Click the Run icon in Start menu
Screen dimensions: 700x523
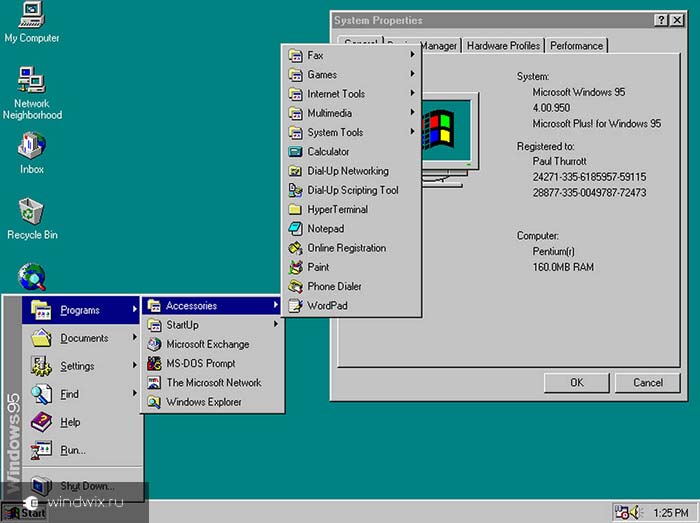(x=41, y=450)
